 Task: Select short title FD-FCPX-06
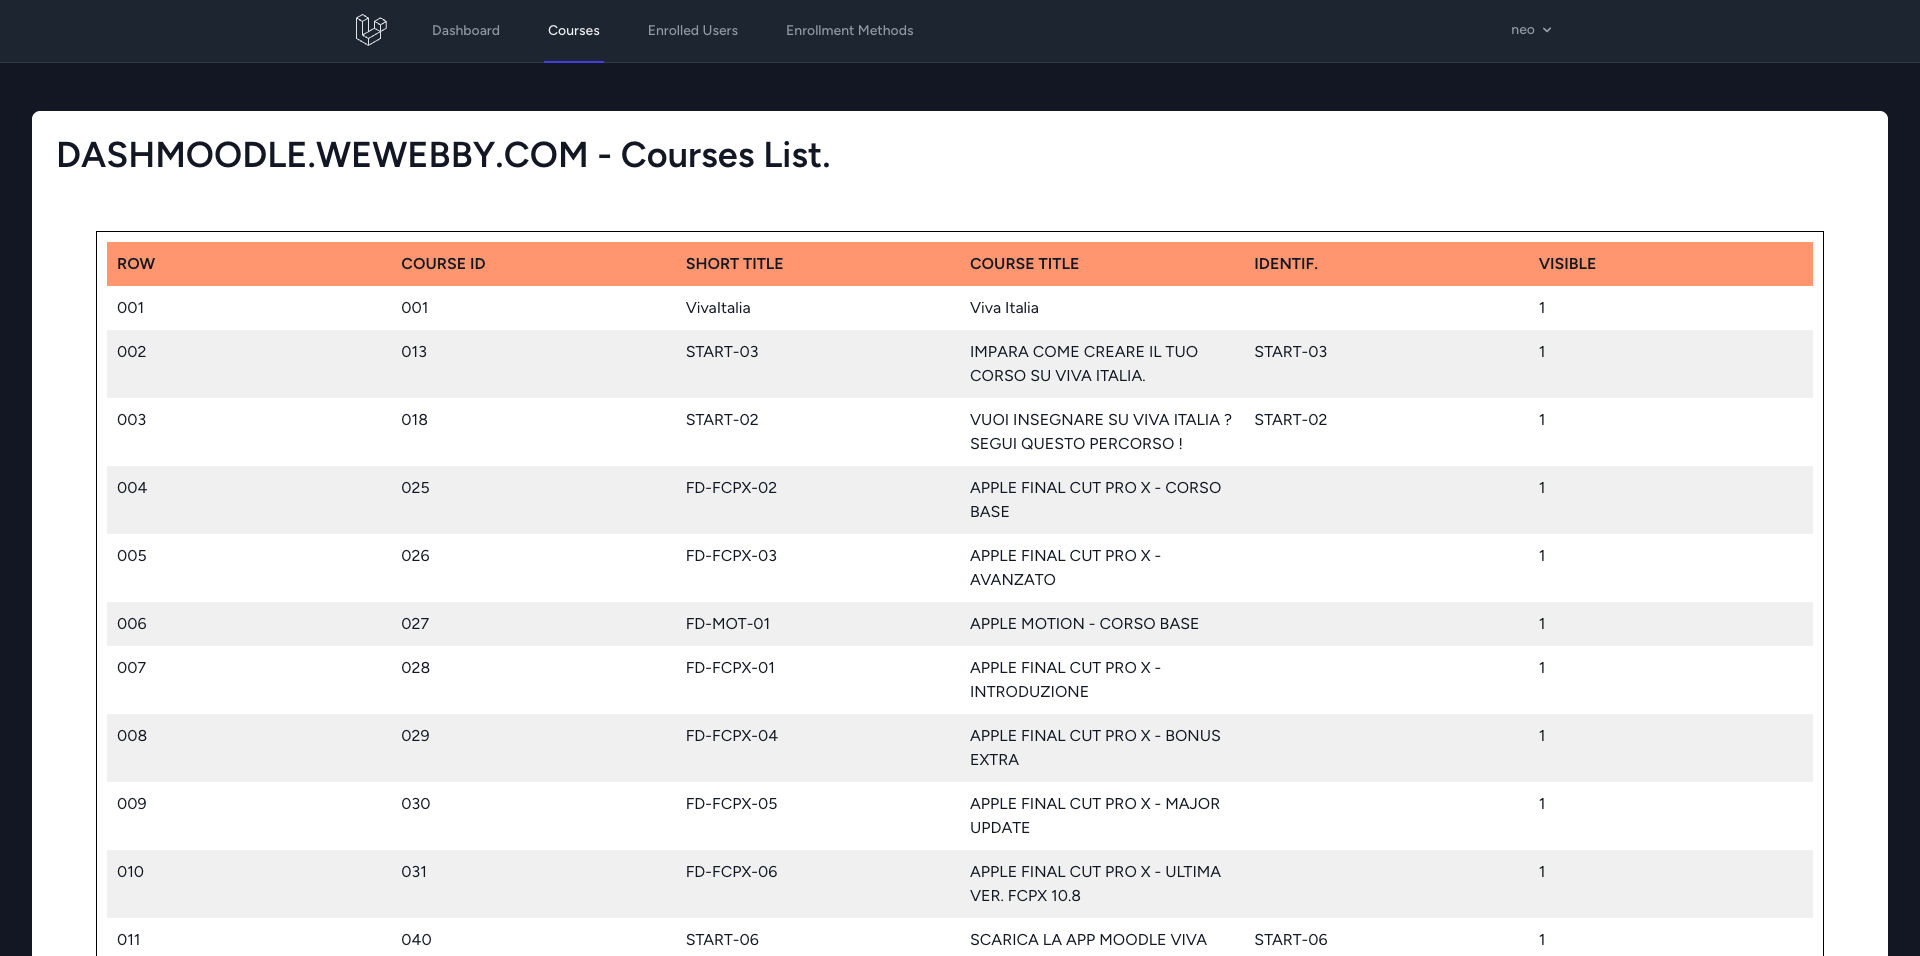[731, 872]
